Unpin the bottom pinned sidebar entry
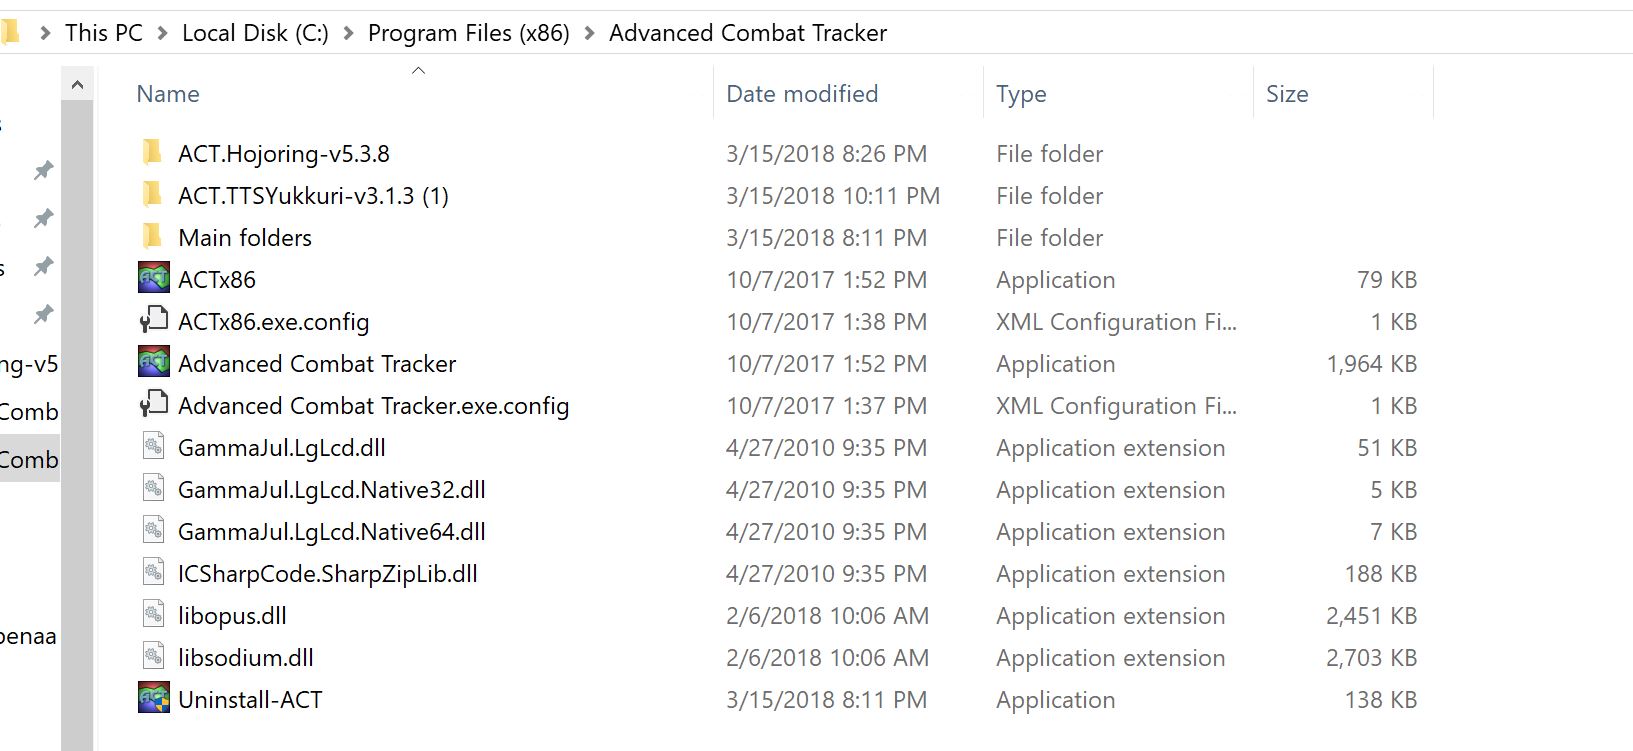The image size is (1633, 751). click(44, 315)
